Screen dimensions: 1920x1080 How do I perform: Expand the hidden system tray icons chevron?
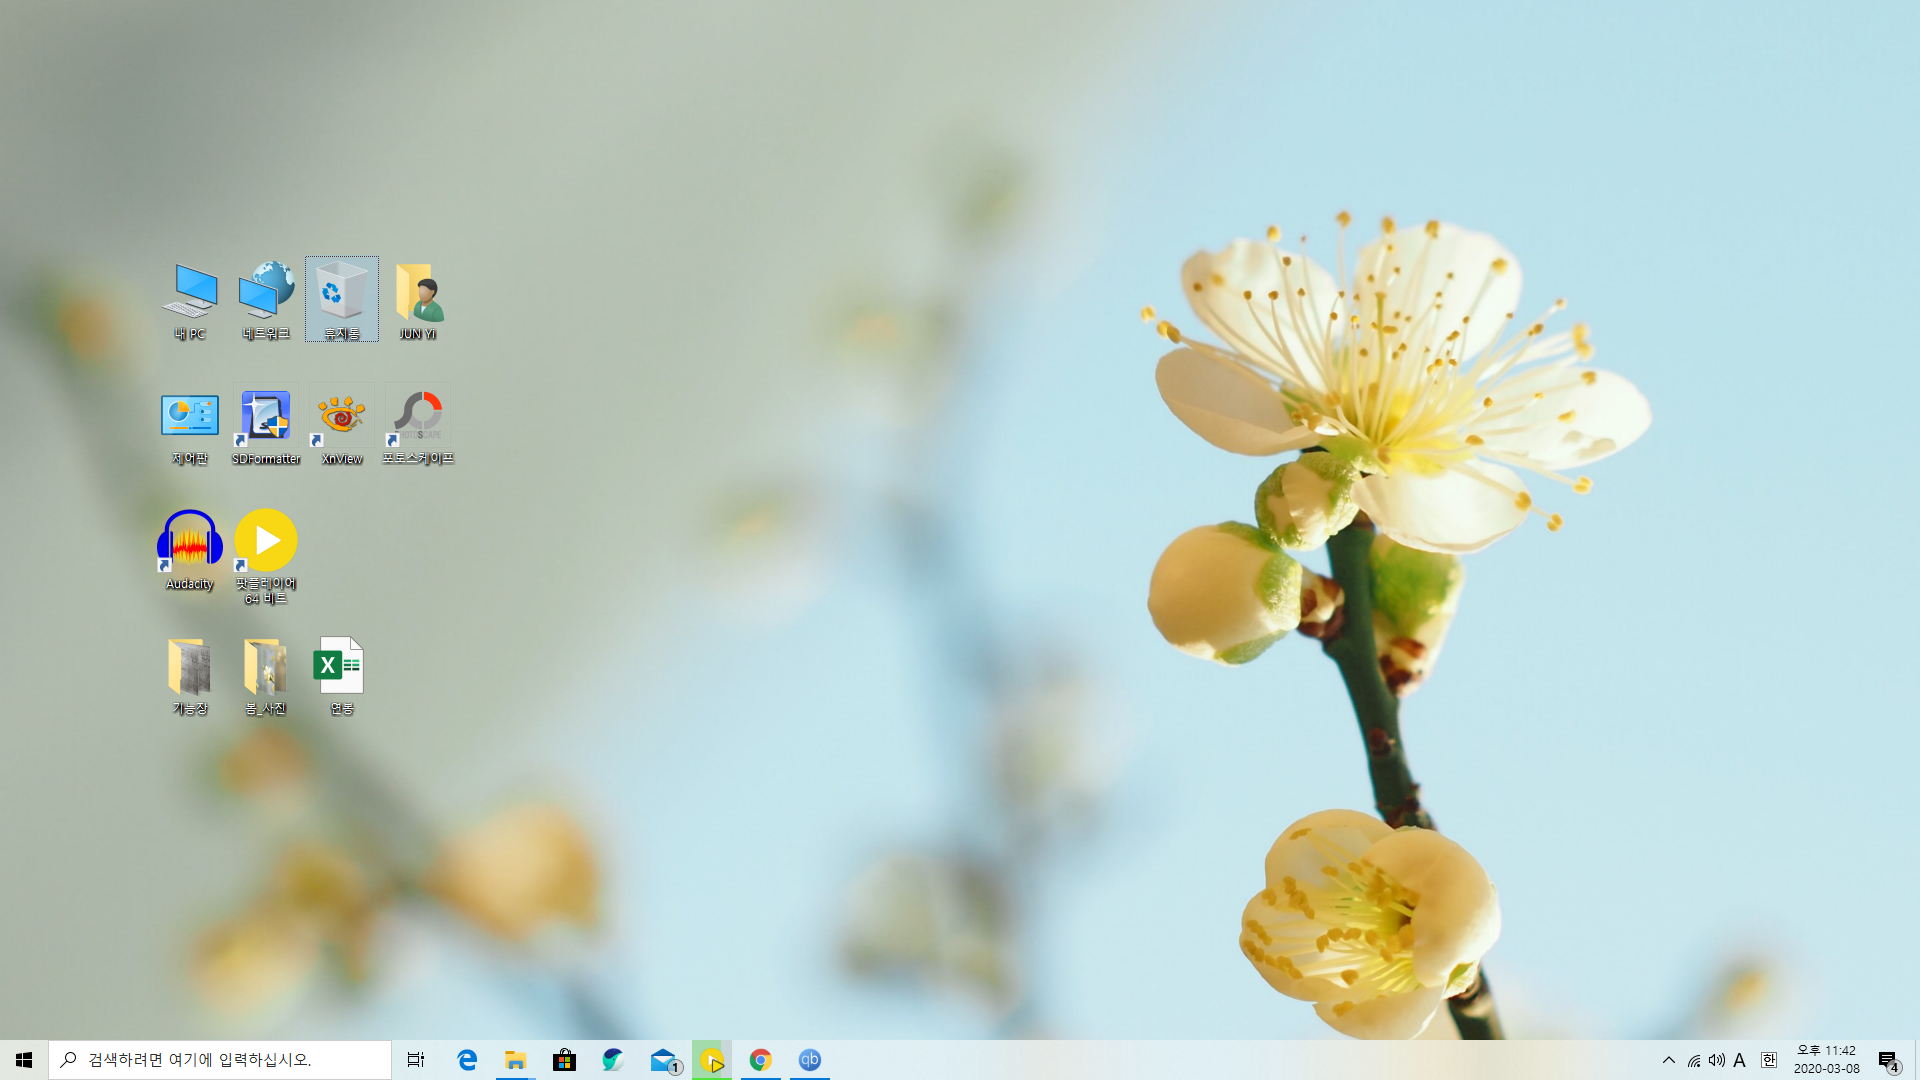(1668, 1060)
